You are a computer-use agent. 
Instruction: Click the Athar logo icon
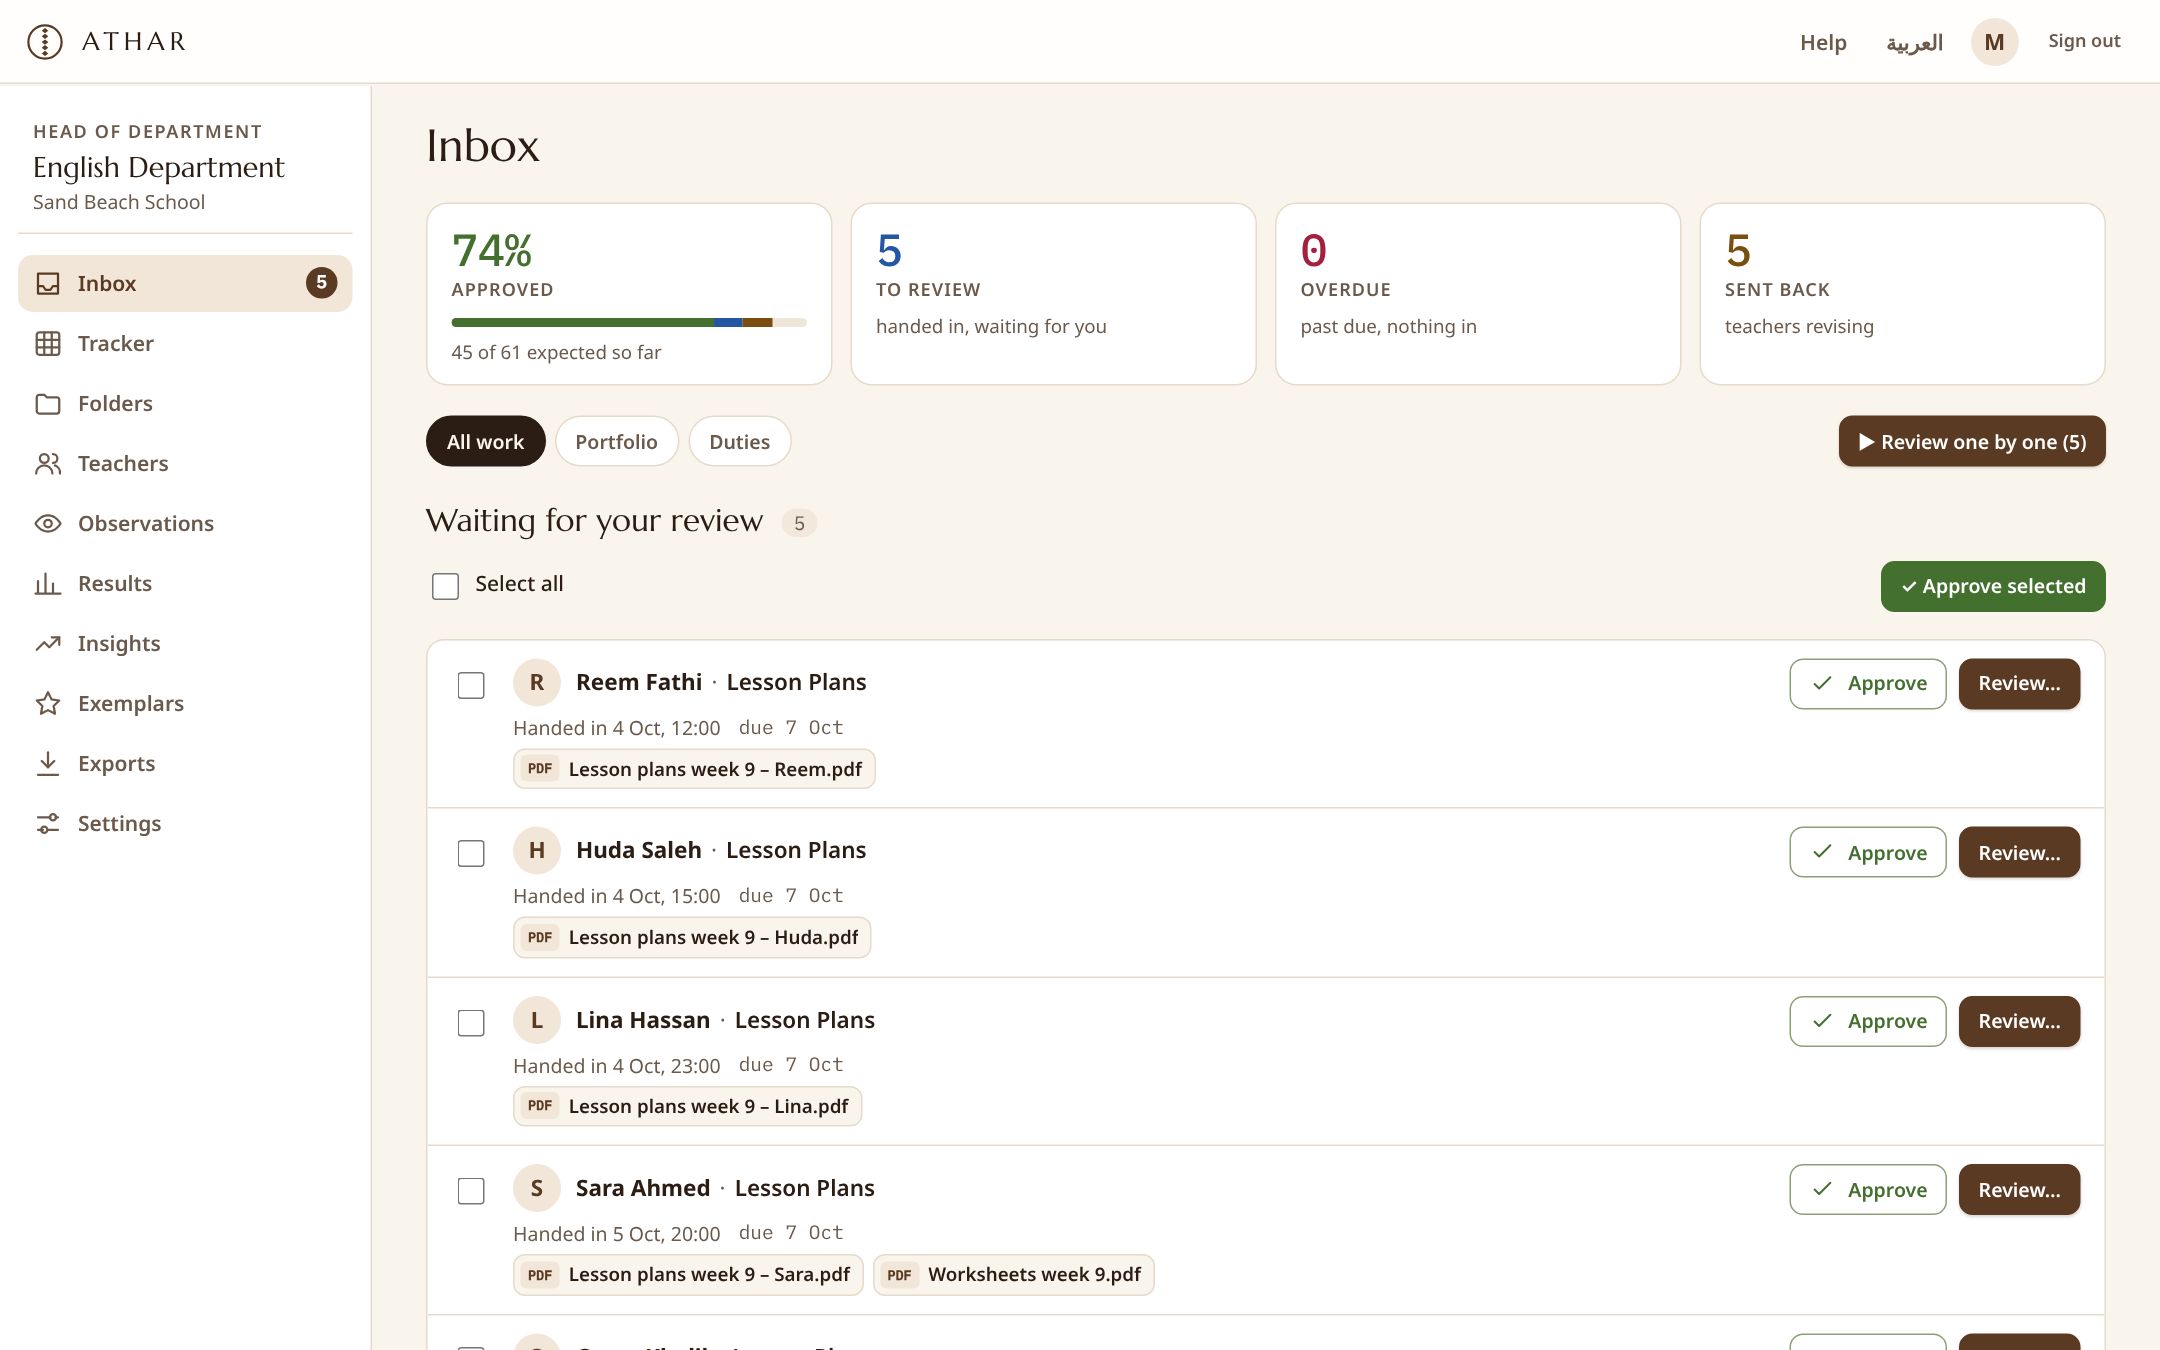(x=45, y=41)
